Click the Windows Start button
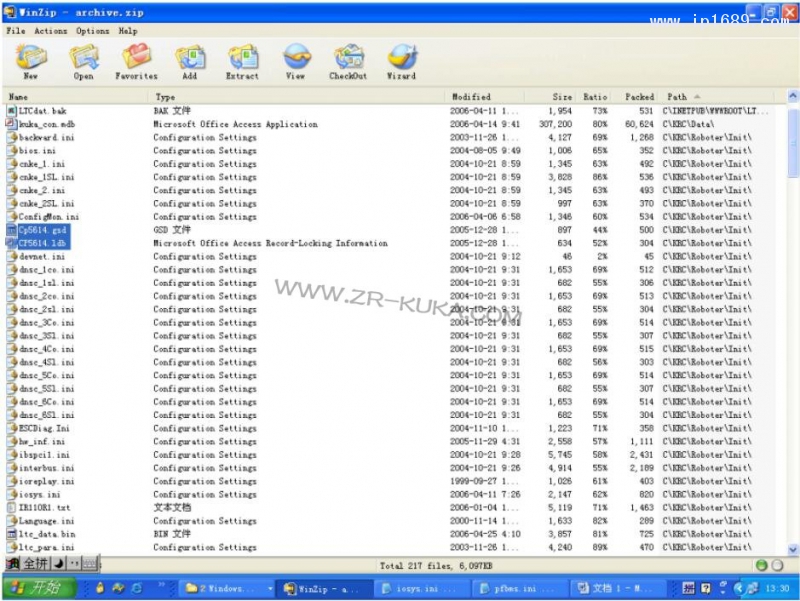Viewport: 800px width, 601px height. [35, 589]
